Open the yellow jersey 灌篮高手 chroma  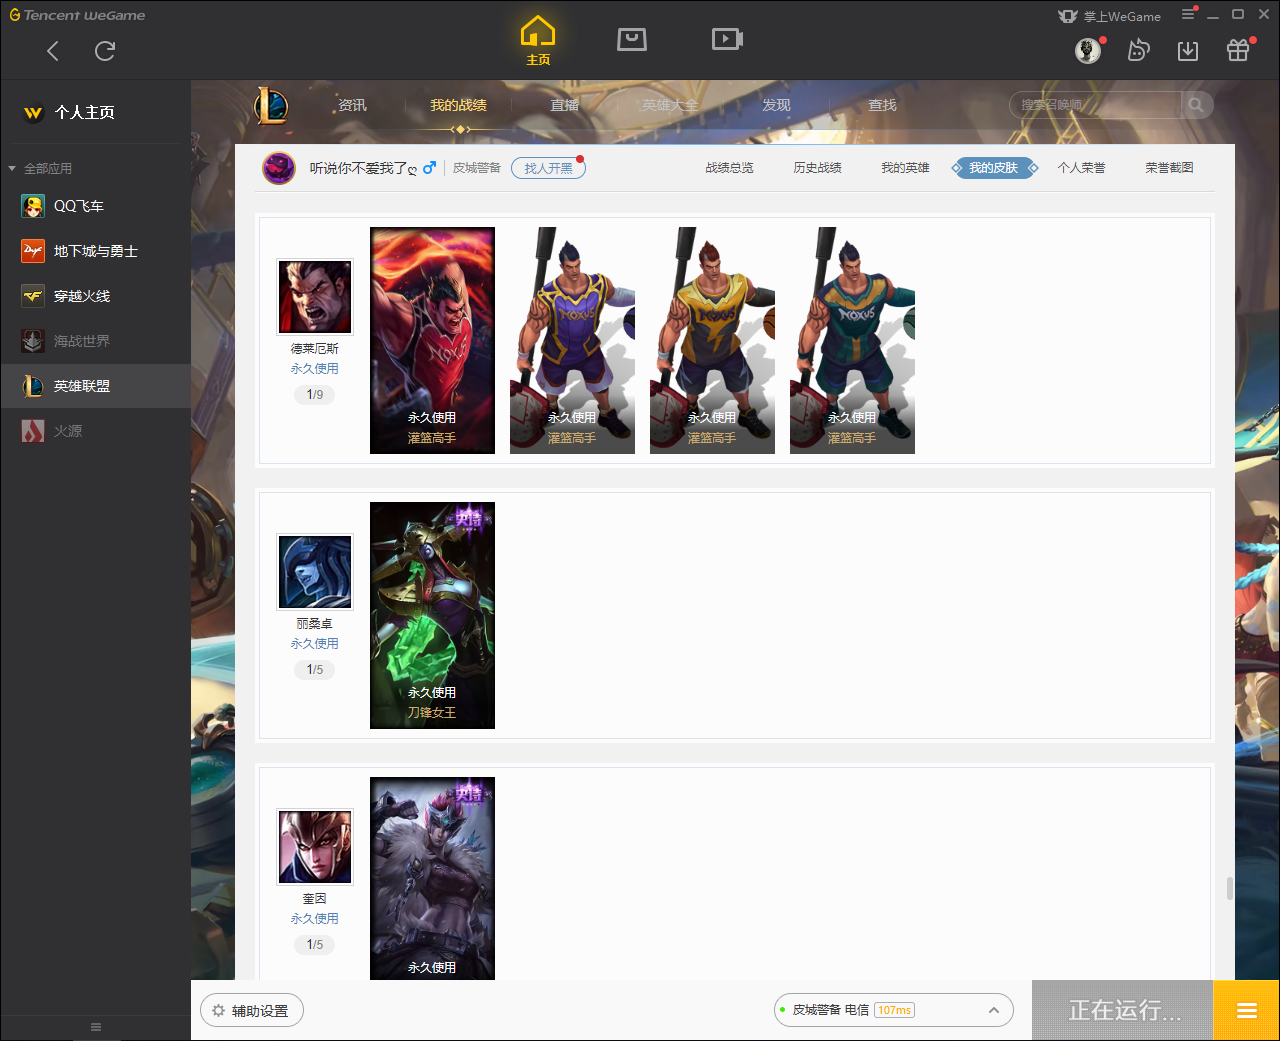tap(712, 340)
